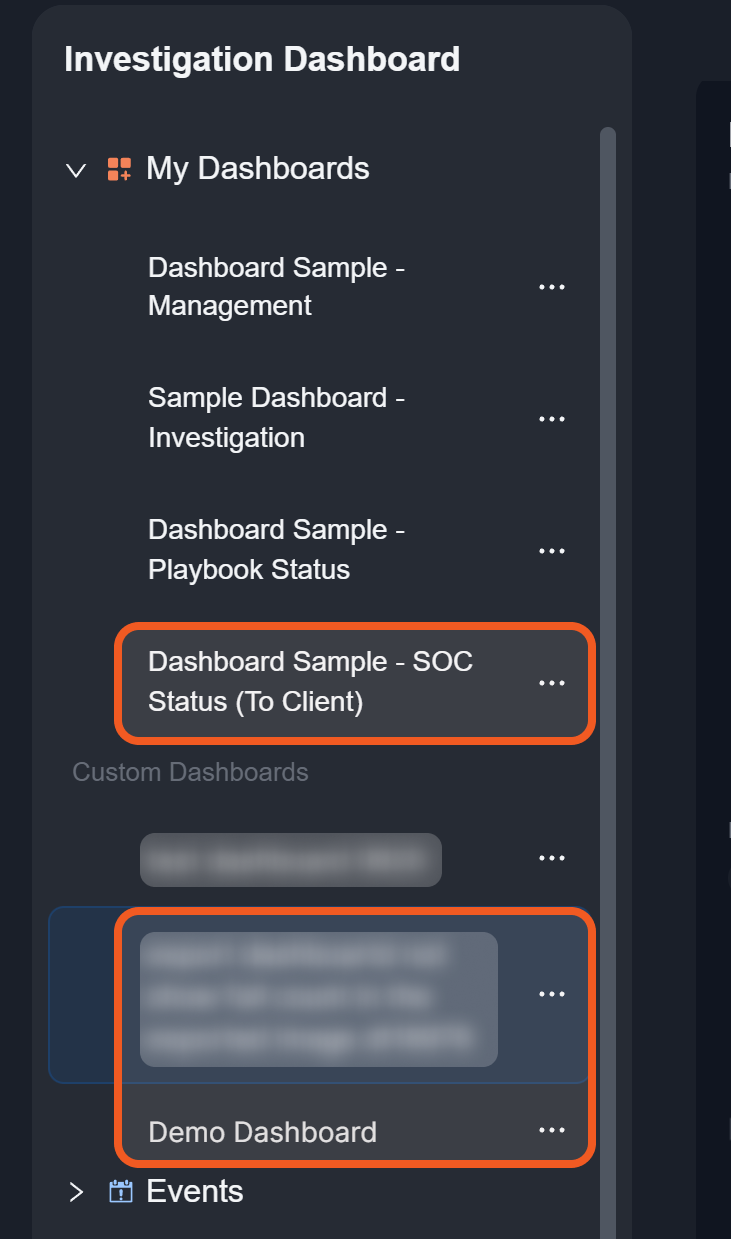Open more options for Dashboard Sample - Management

(x=552, y=287)
